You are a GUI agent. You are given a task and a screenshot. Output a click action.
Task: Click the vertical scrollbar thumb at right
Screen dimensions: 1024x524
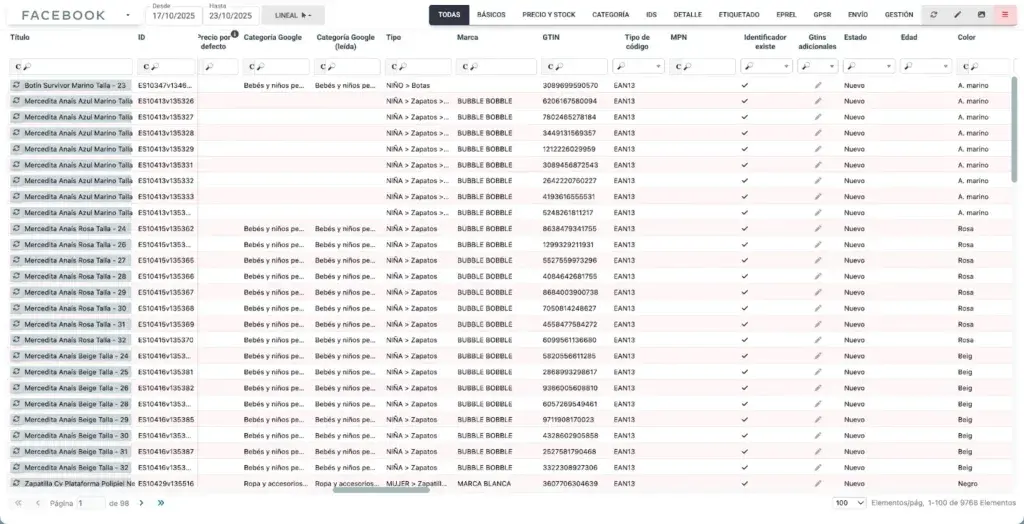point(1014,129)
